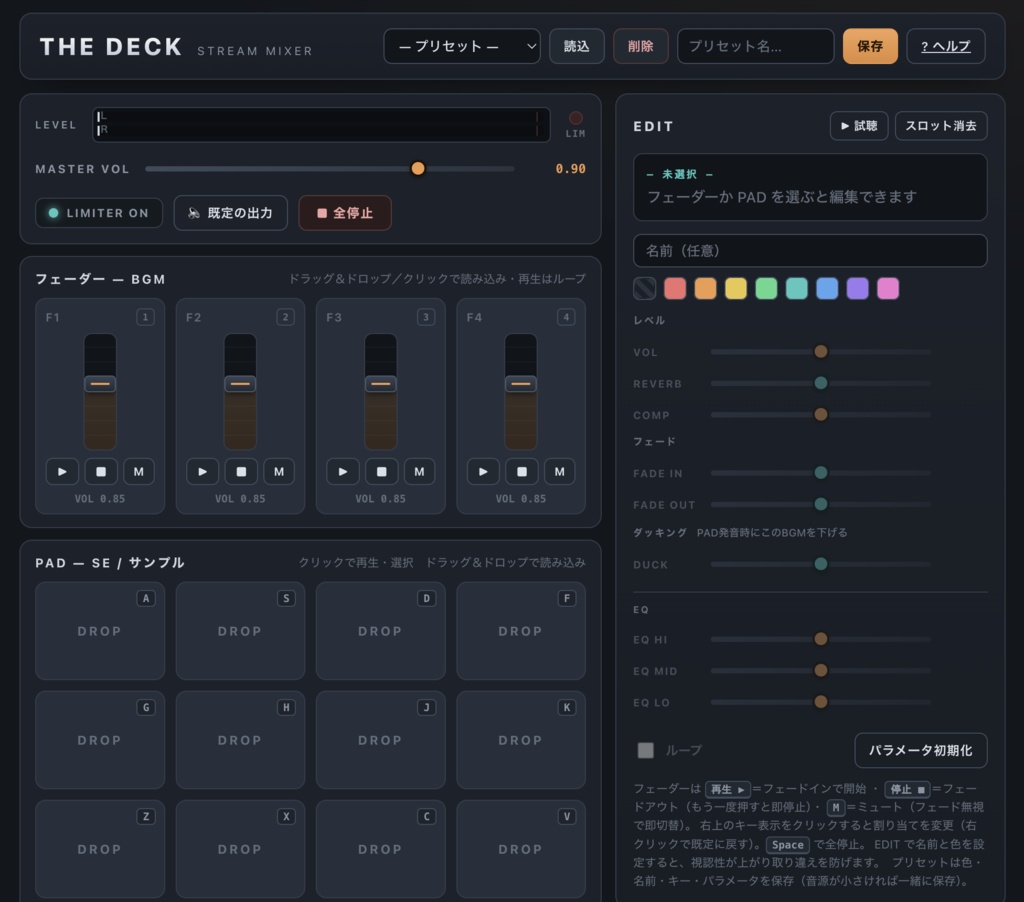The image size is (1024, 902).
Task: Open the プリセット dropdown
Action: coord(462,46)
